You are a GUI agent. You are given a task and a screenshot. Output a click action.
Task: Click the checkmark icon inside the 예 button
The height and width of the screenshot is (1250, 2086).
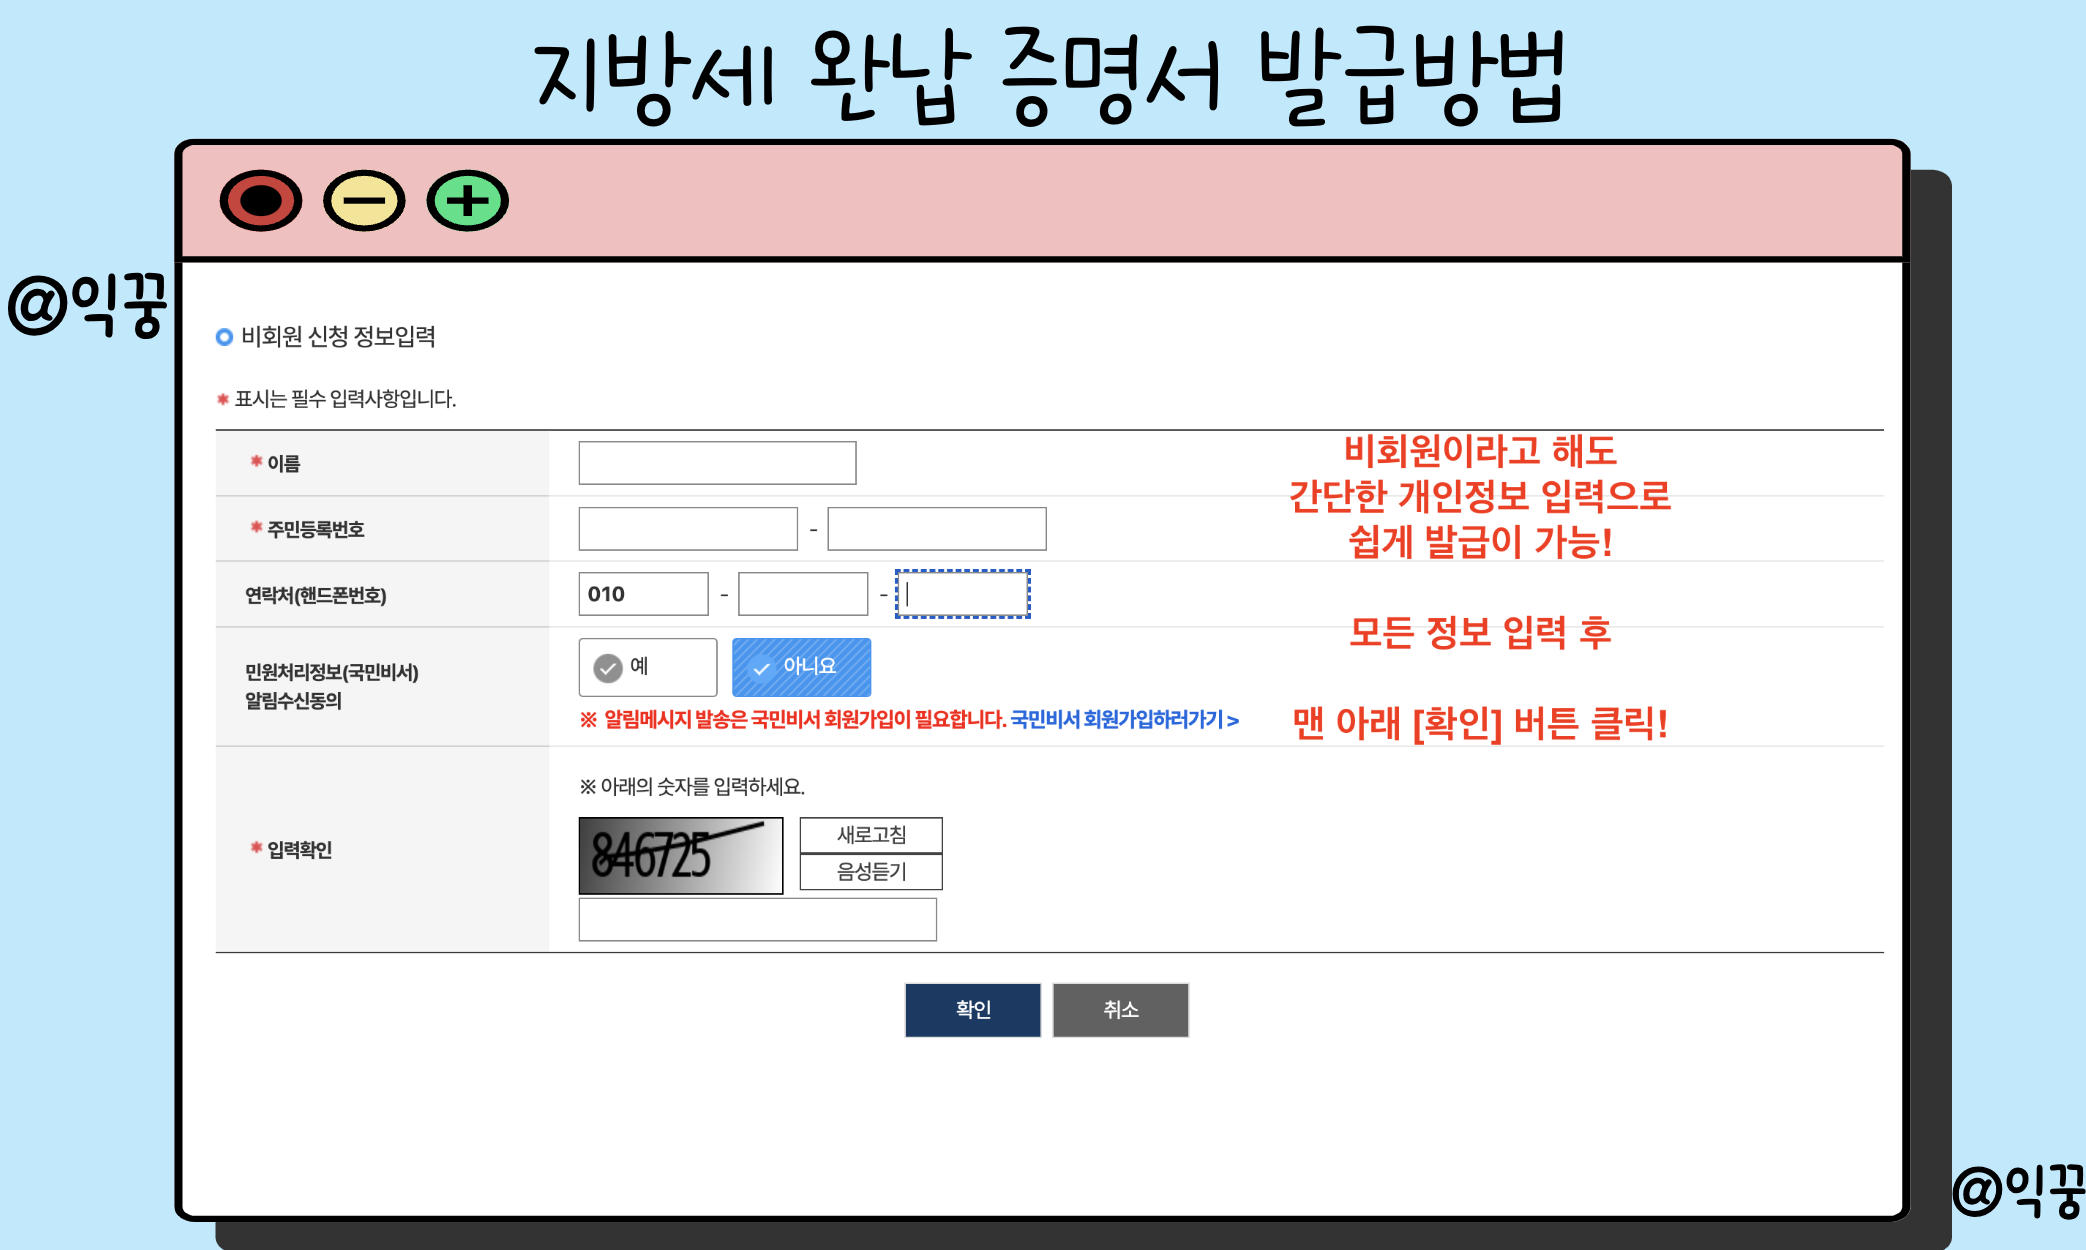click(609, 667)
